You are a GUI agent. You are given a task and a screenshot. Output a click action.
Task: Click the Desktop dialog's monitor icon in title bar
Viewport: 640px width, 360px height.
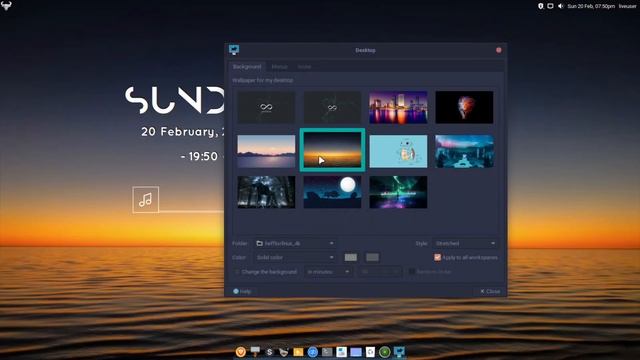(234, 50)
